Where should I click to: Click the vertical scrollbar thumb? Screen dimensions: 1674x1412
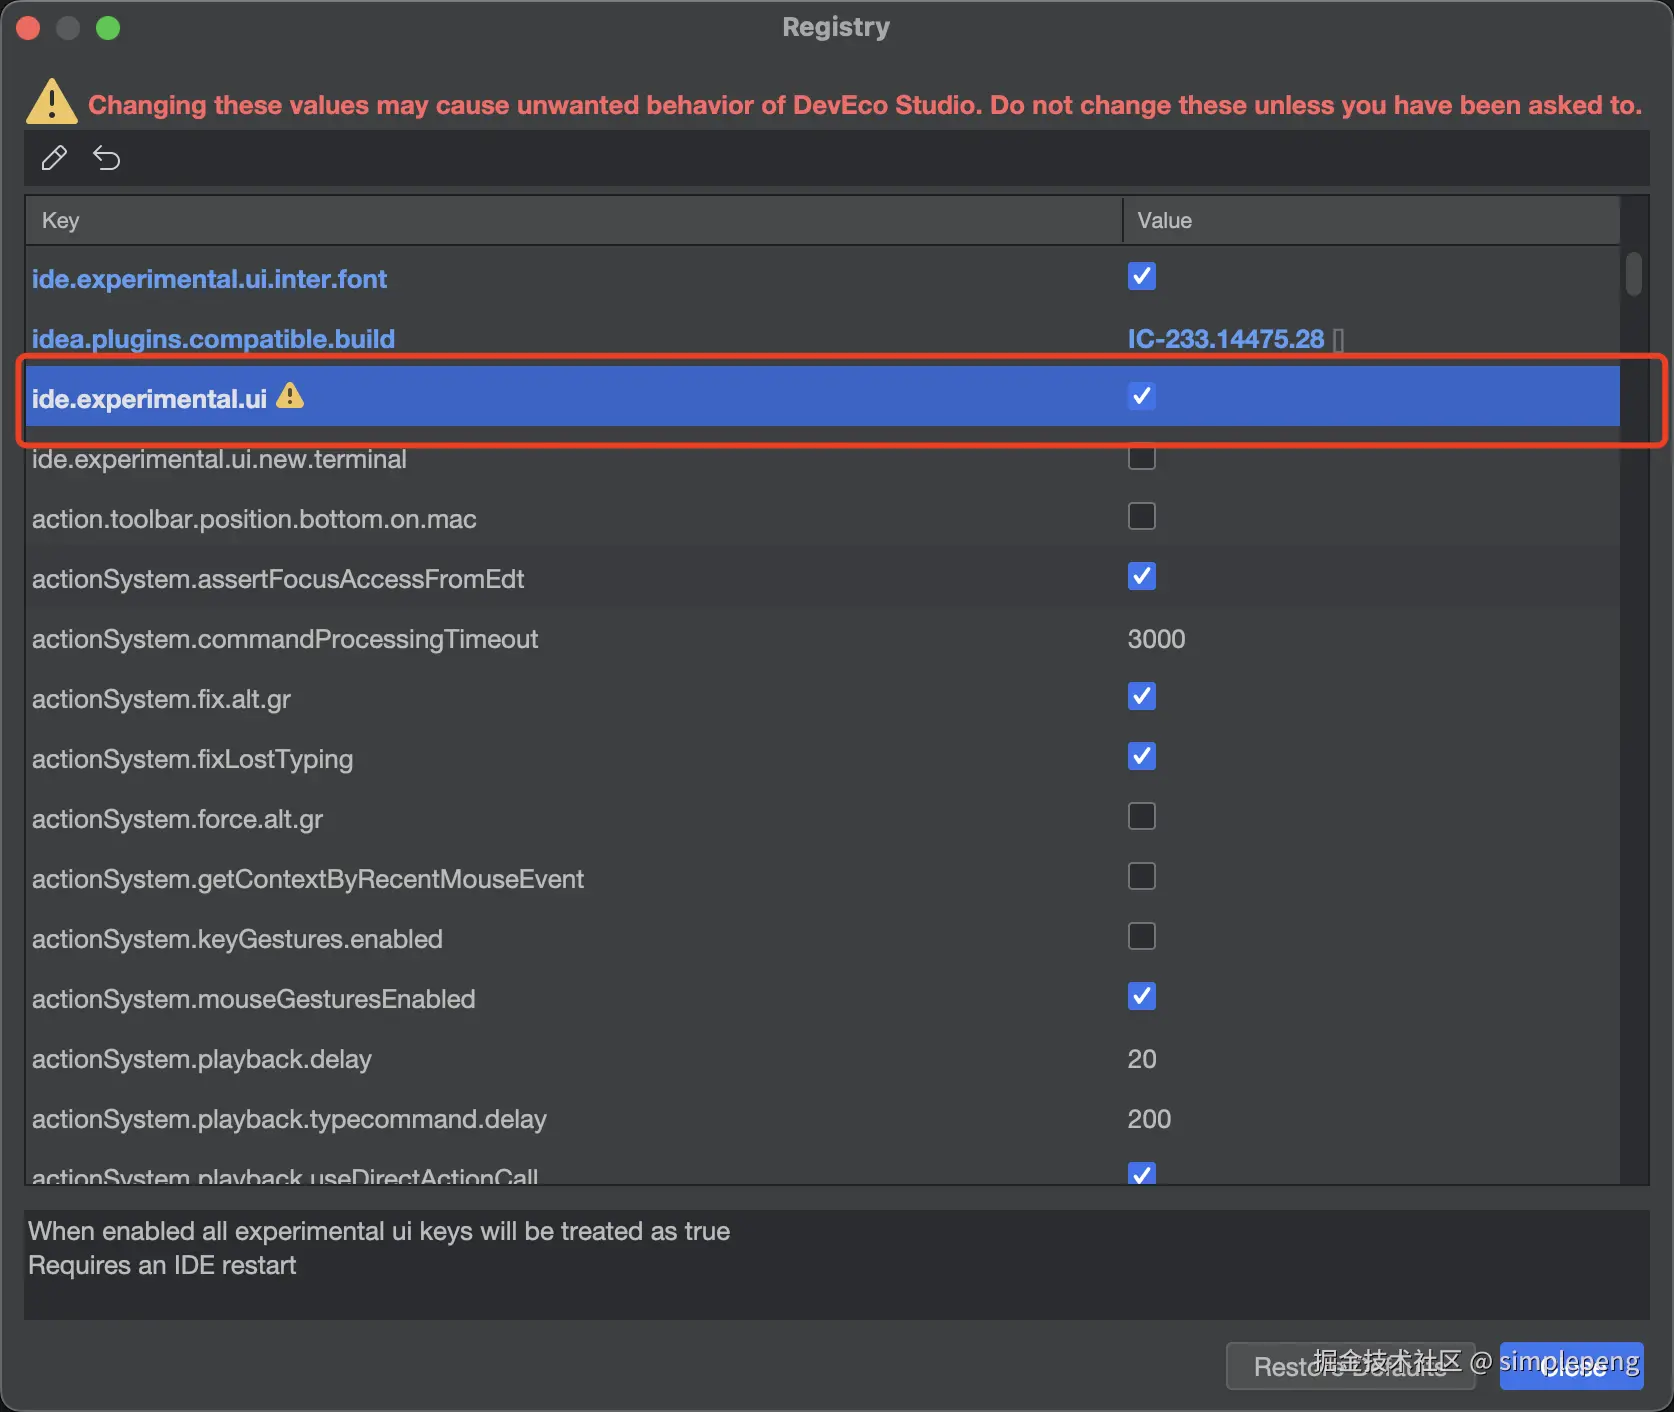pos(1634,274)
